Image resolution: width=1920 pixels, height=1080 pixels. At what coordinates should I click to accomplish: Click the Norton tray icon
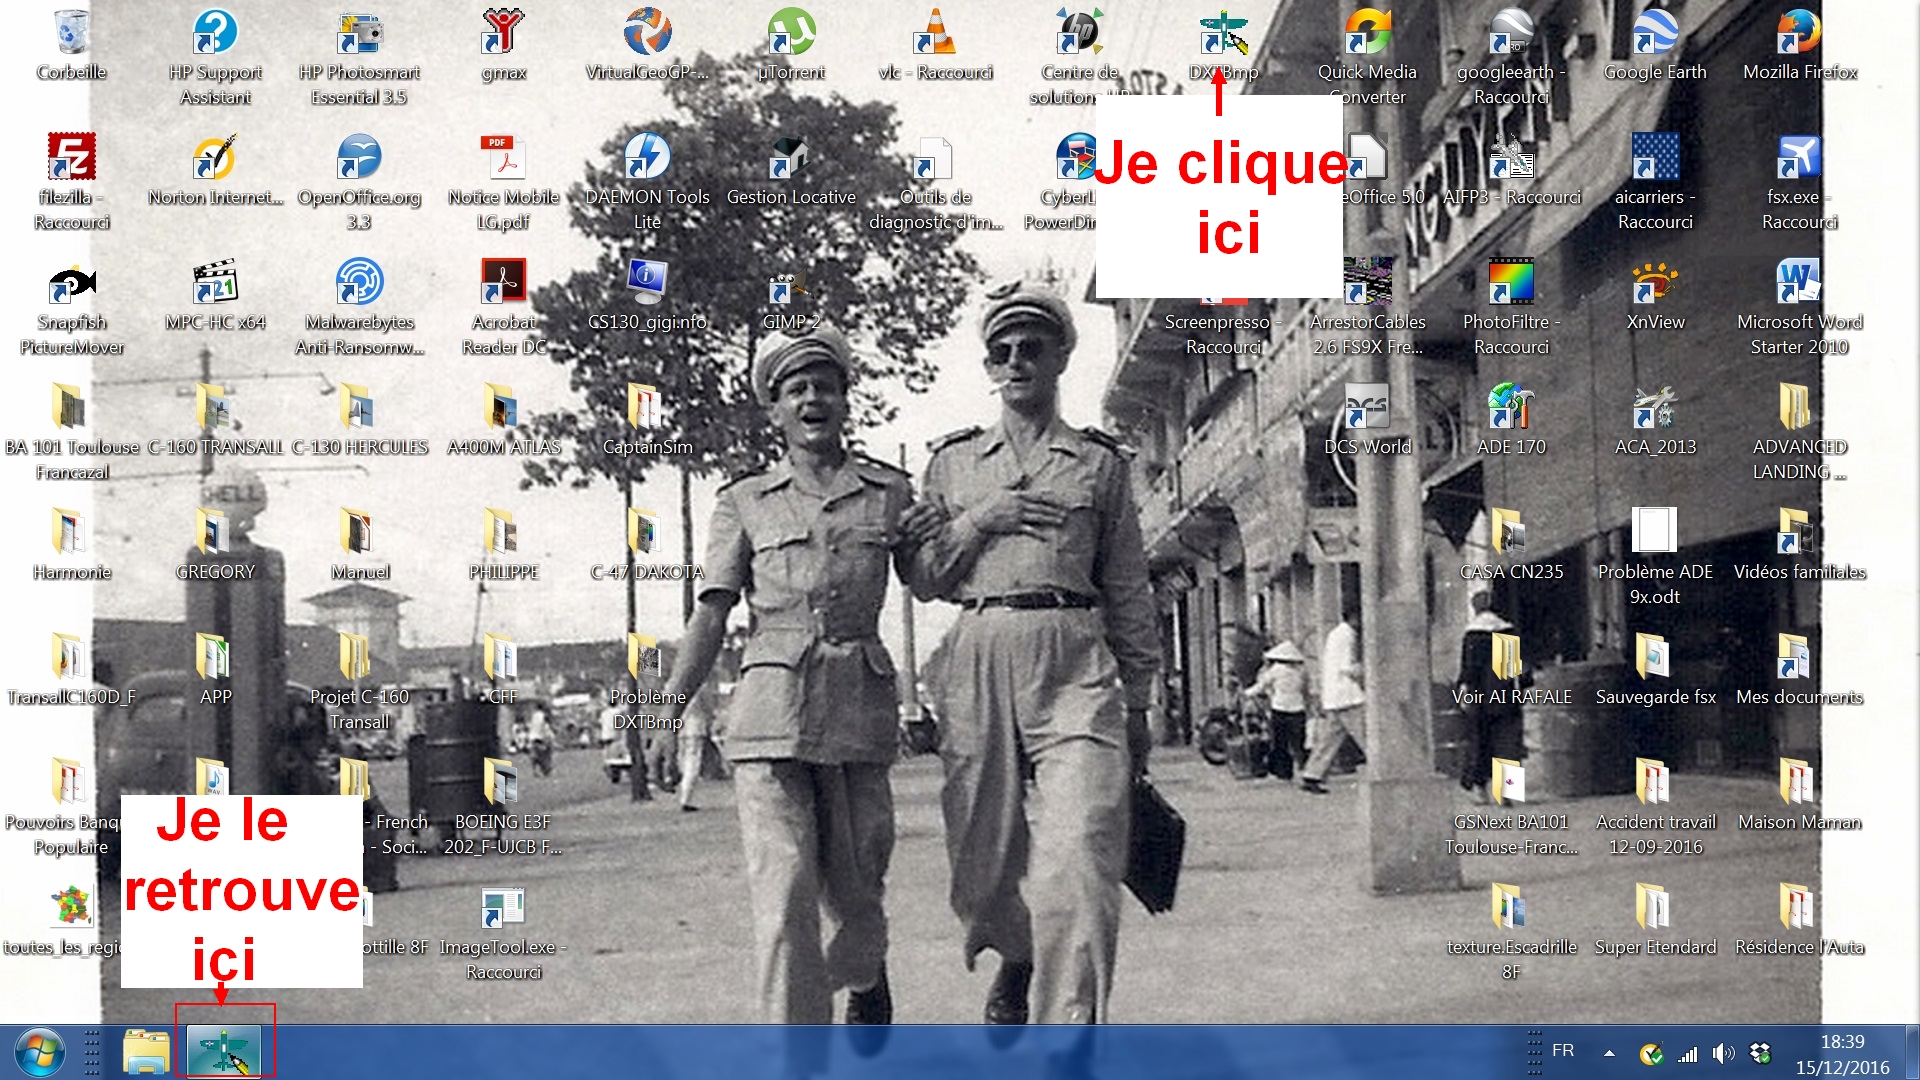(x=1652, y=1054)
